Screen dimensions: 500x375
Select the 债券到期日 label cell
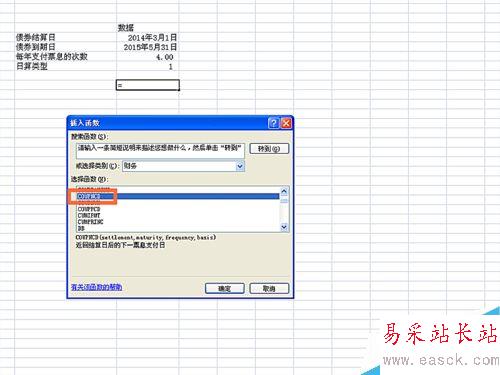click(x=66, y=47)
